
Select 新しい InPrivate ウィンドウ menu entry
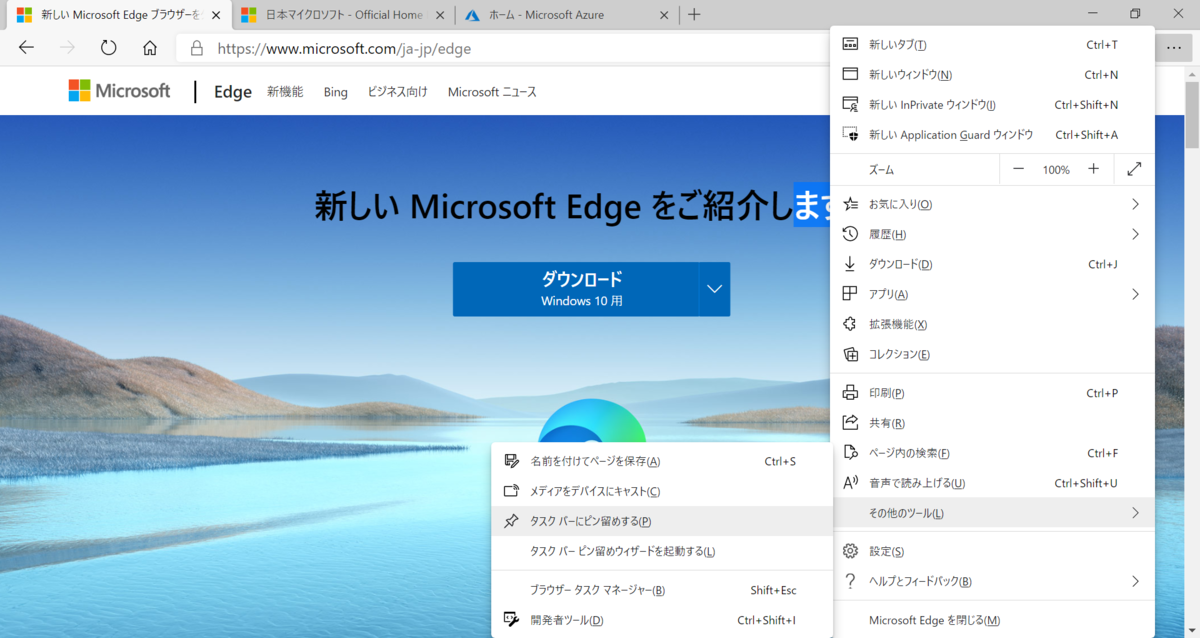[x=993, y=104]
